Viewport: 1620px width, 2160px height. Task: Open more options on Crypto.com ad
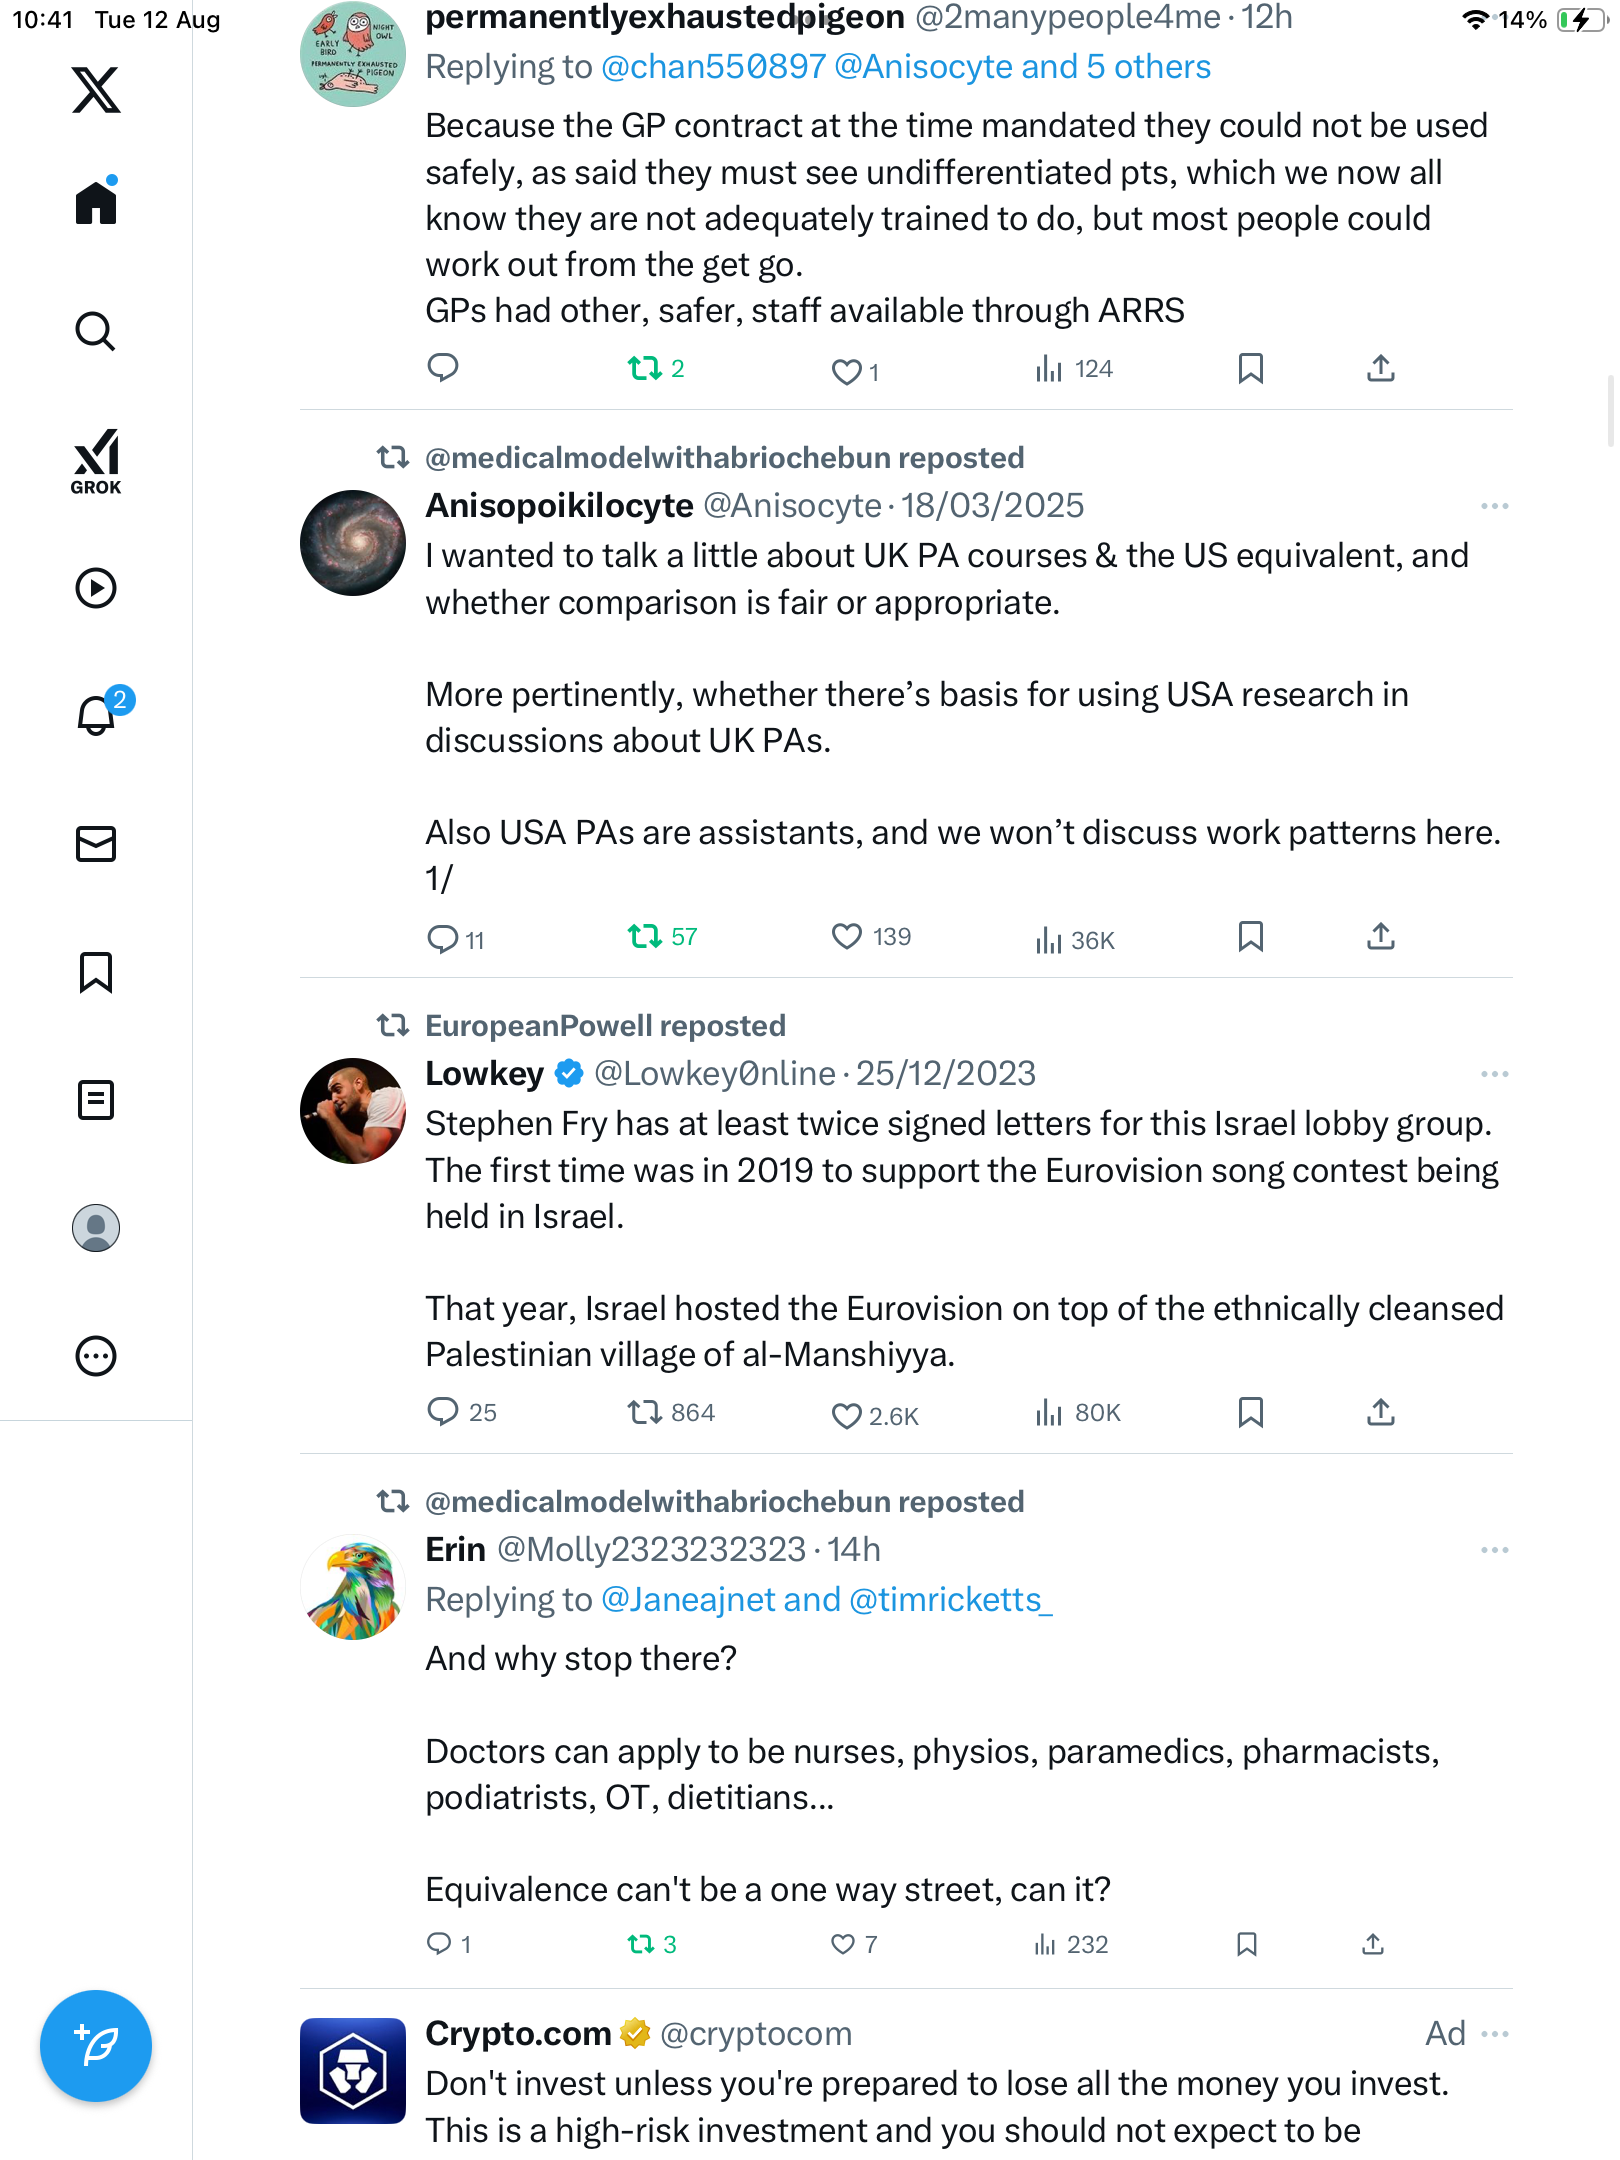click(x=1494, y=2034)
